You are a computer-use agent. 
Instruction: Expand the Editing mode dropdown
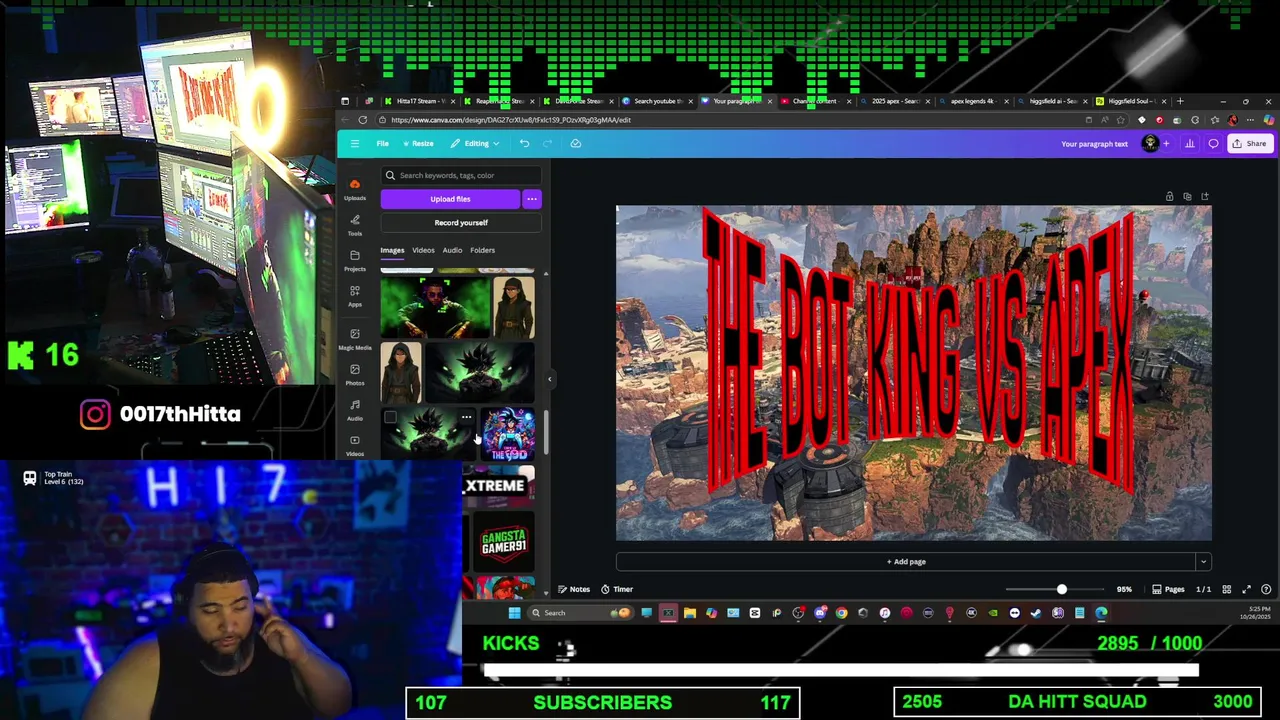click(474, 144)
